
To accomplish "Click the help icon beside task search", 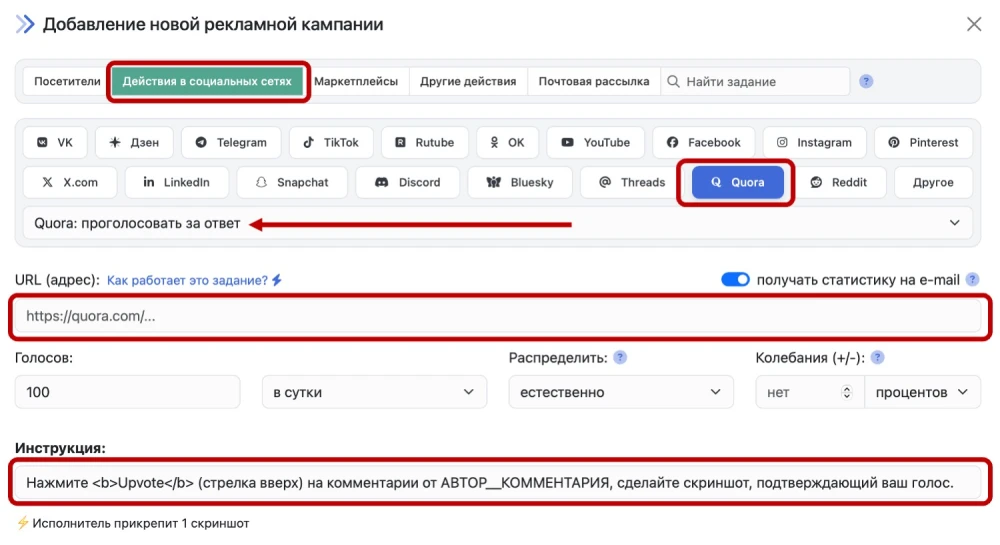I will click(x=866, y=82).
